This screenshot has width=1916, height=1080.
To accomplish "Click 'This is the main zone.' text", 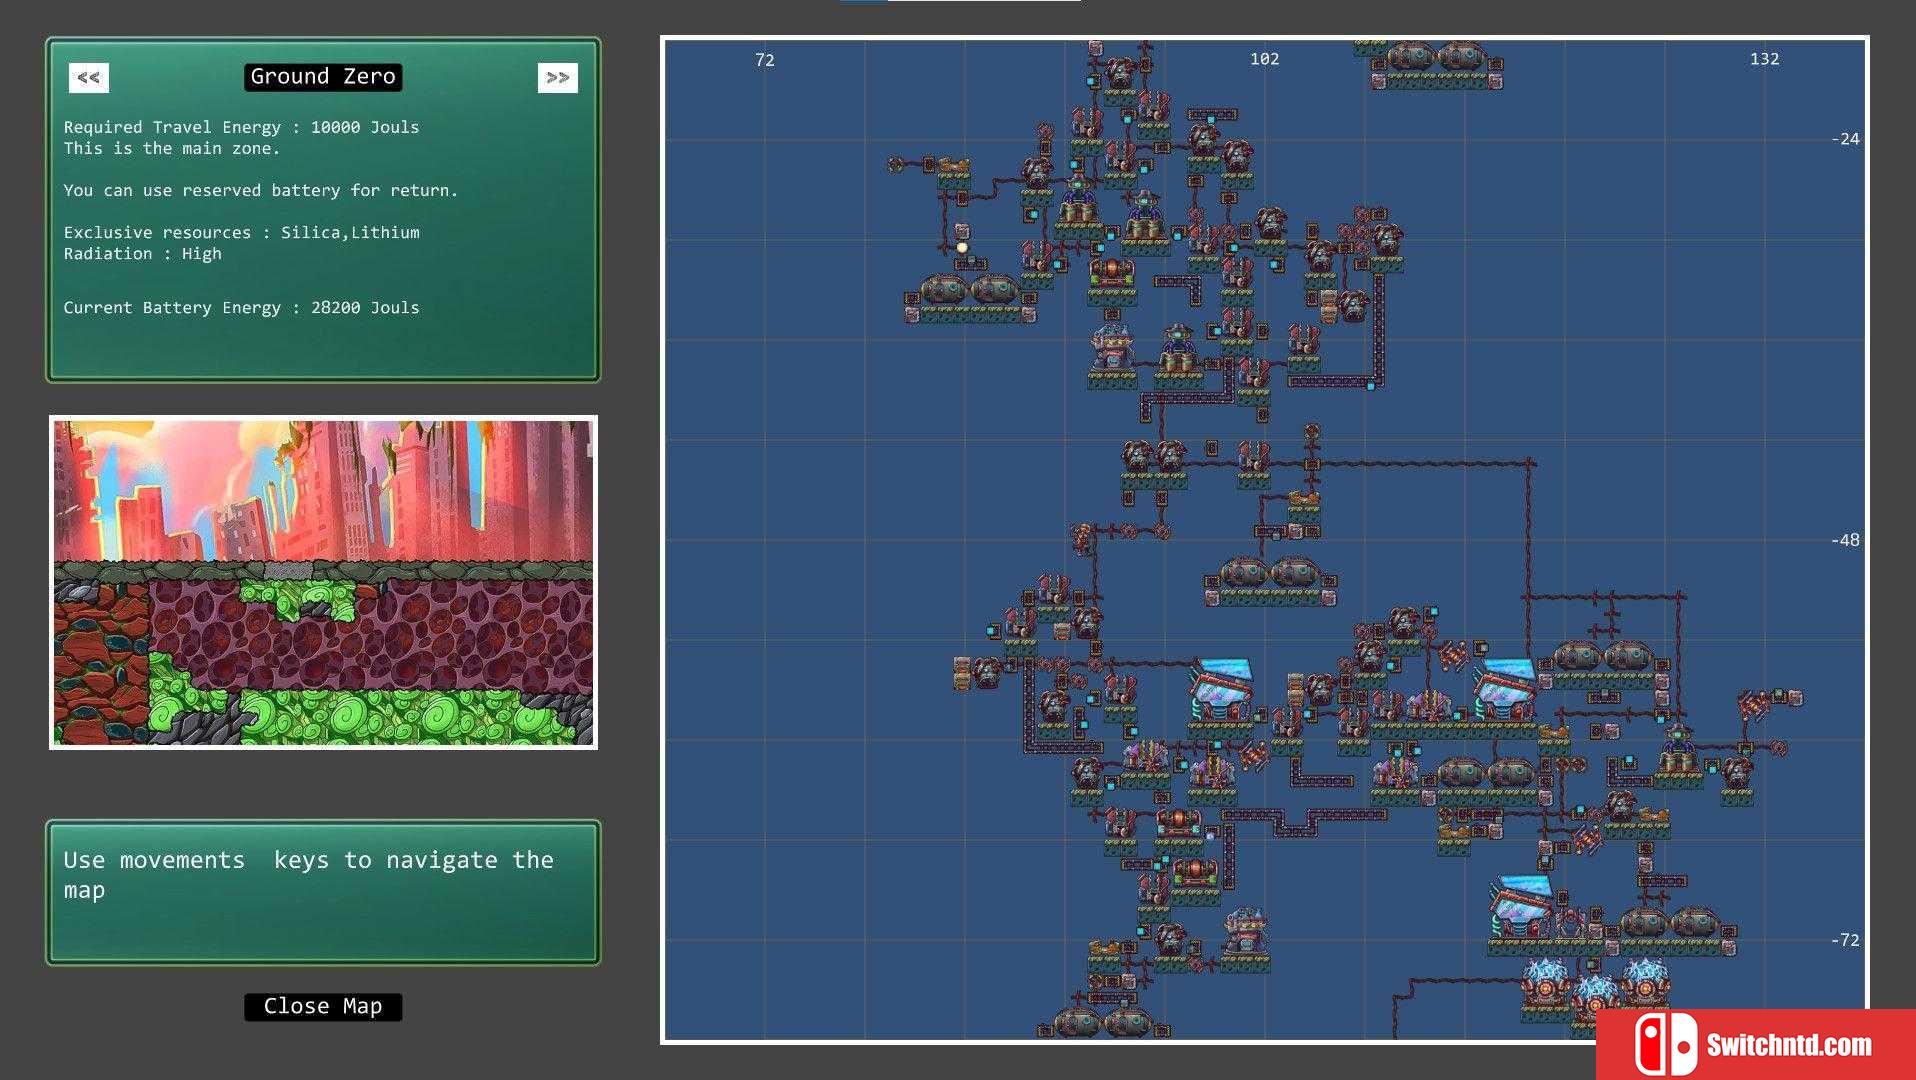I will pos(171,148).
